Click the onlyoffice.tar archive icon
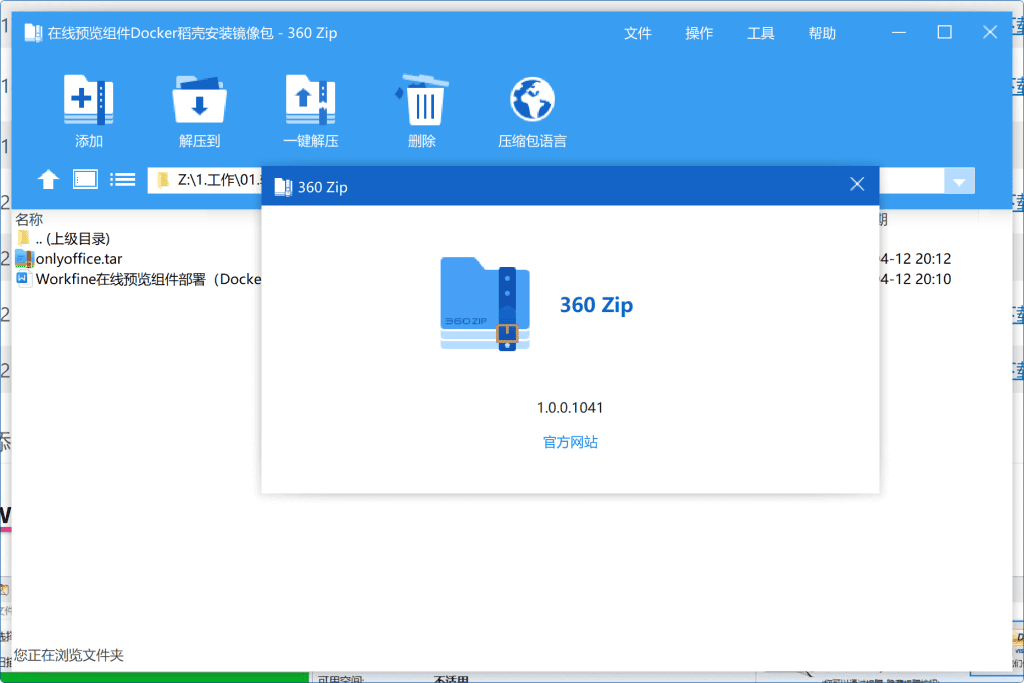The width and height of the screenshot is (1024, 683). 24,259
